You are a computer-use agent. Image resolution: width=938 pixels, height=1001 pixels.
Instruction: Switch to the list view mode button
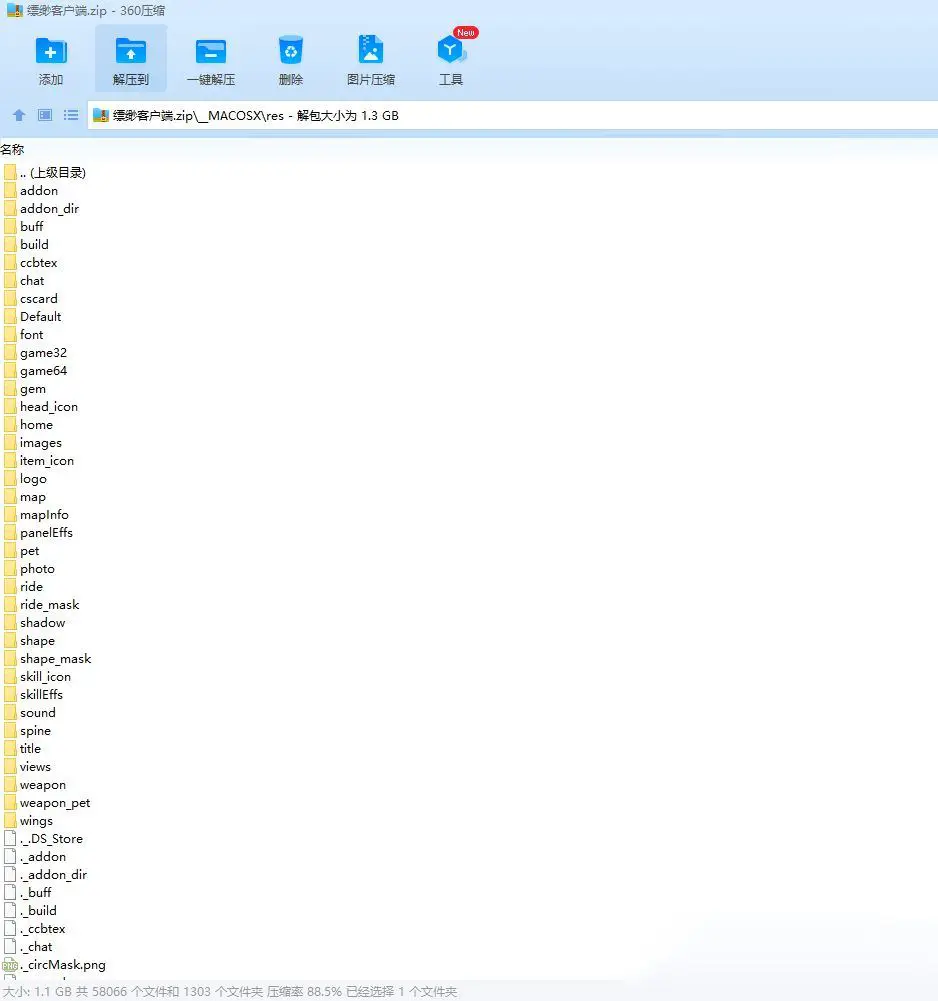[71, 115]
